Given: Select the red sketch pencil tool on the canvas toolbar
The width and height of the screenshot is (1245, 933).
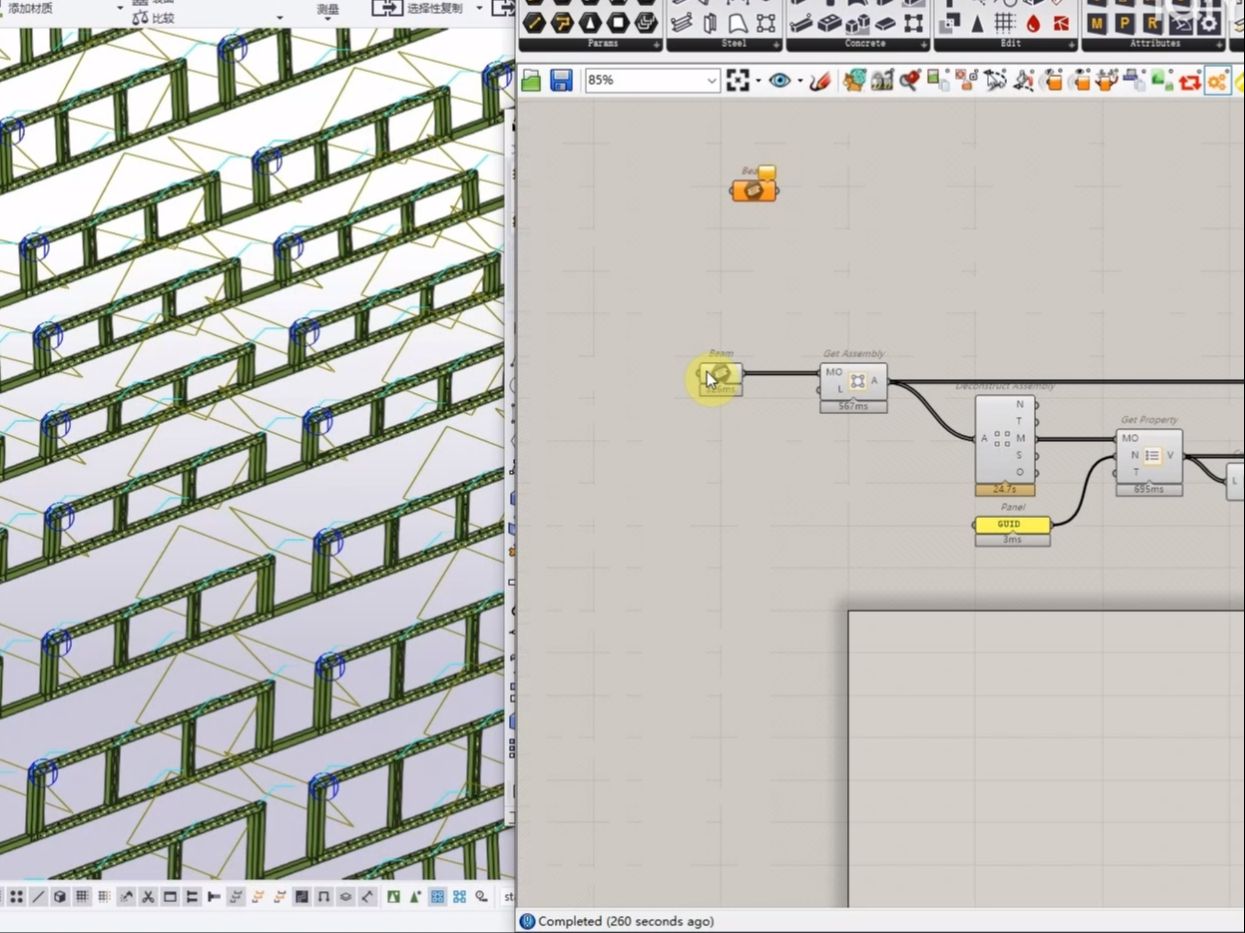Looking at the screenshot, I should point(820,81).
